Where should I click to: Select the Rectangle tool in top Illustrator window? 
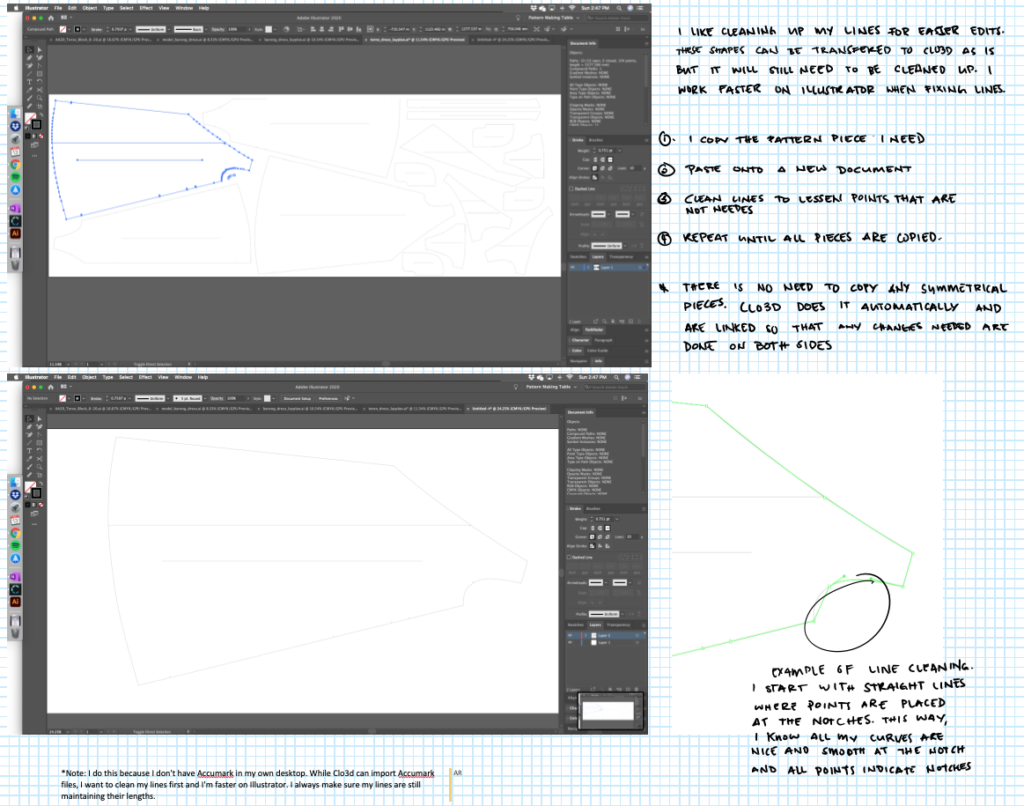[x=39, y=74]
